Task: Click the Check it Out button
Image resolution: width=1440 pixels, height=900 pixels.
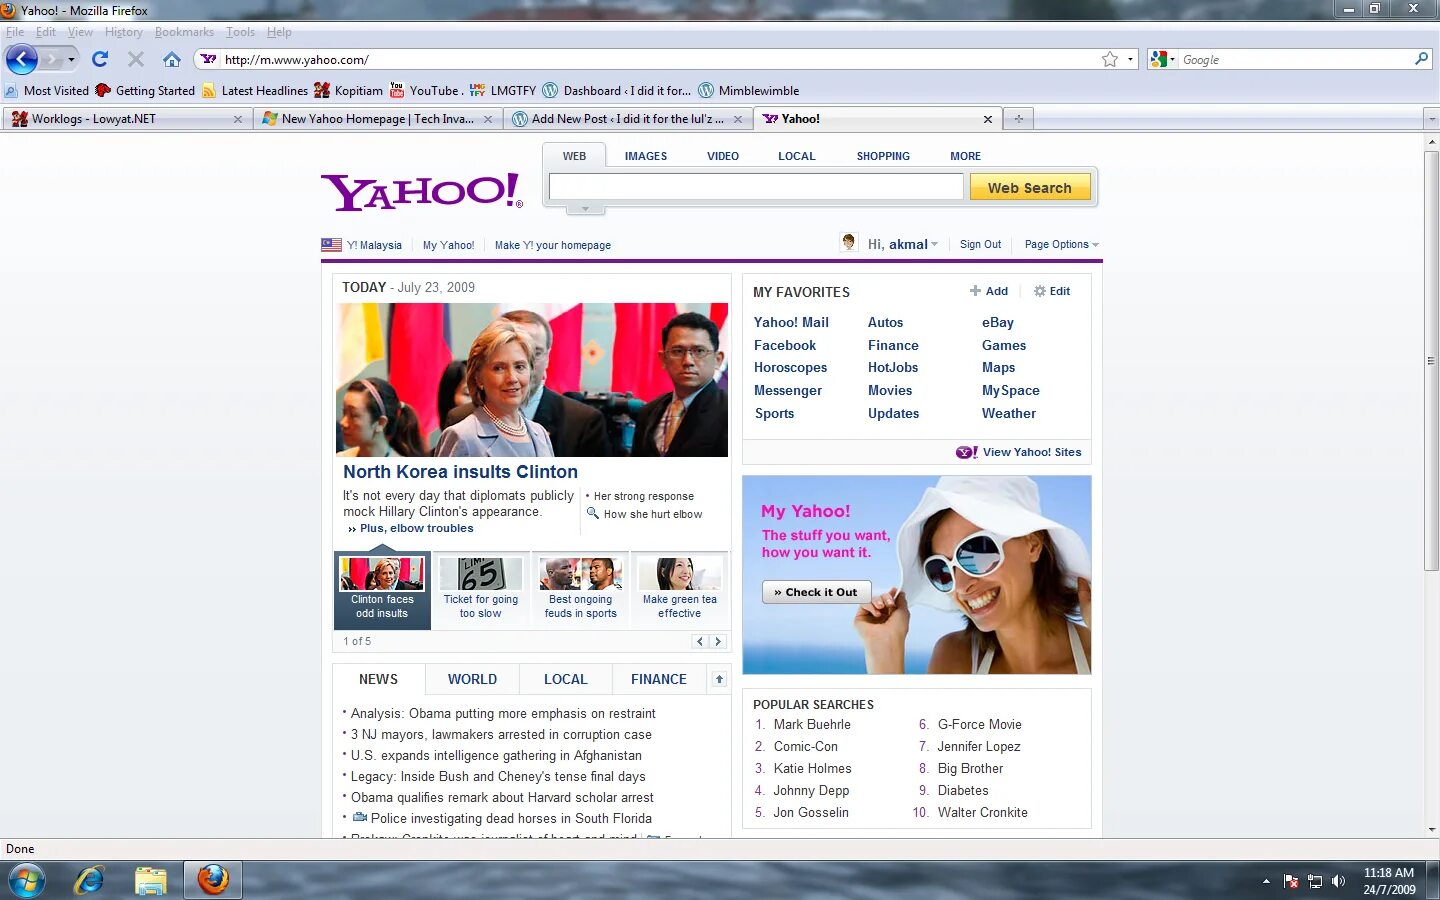Action: tap(816, 592)
